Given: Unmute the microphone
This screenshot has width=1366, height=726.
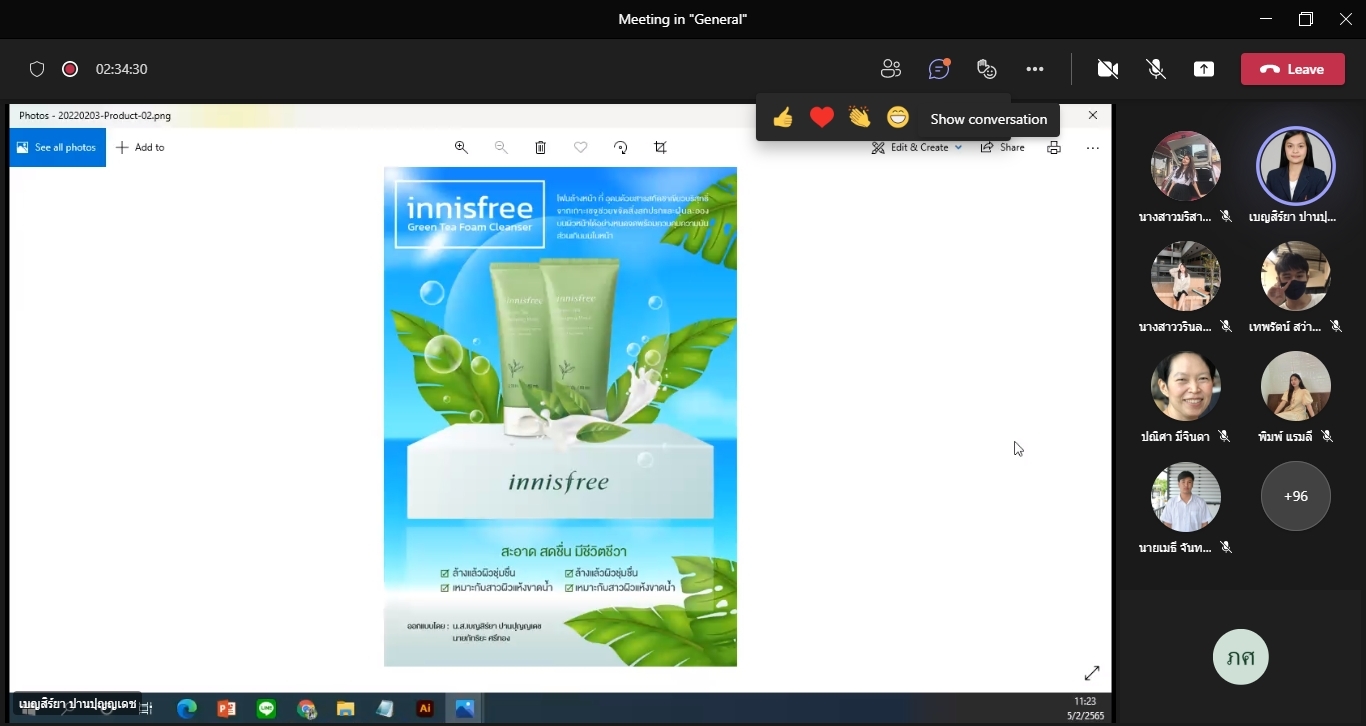Looking at the screenshot, I should (1156, 69).
